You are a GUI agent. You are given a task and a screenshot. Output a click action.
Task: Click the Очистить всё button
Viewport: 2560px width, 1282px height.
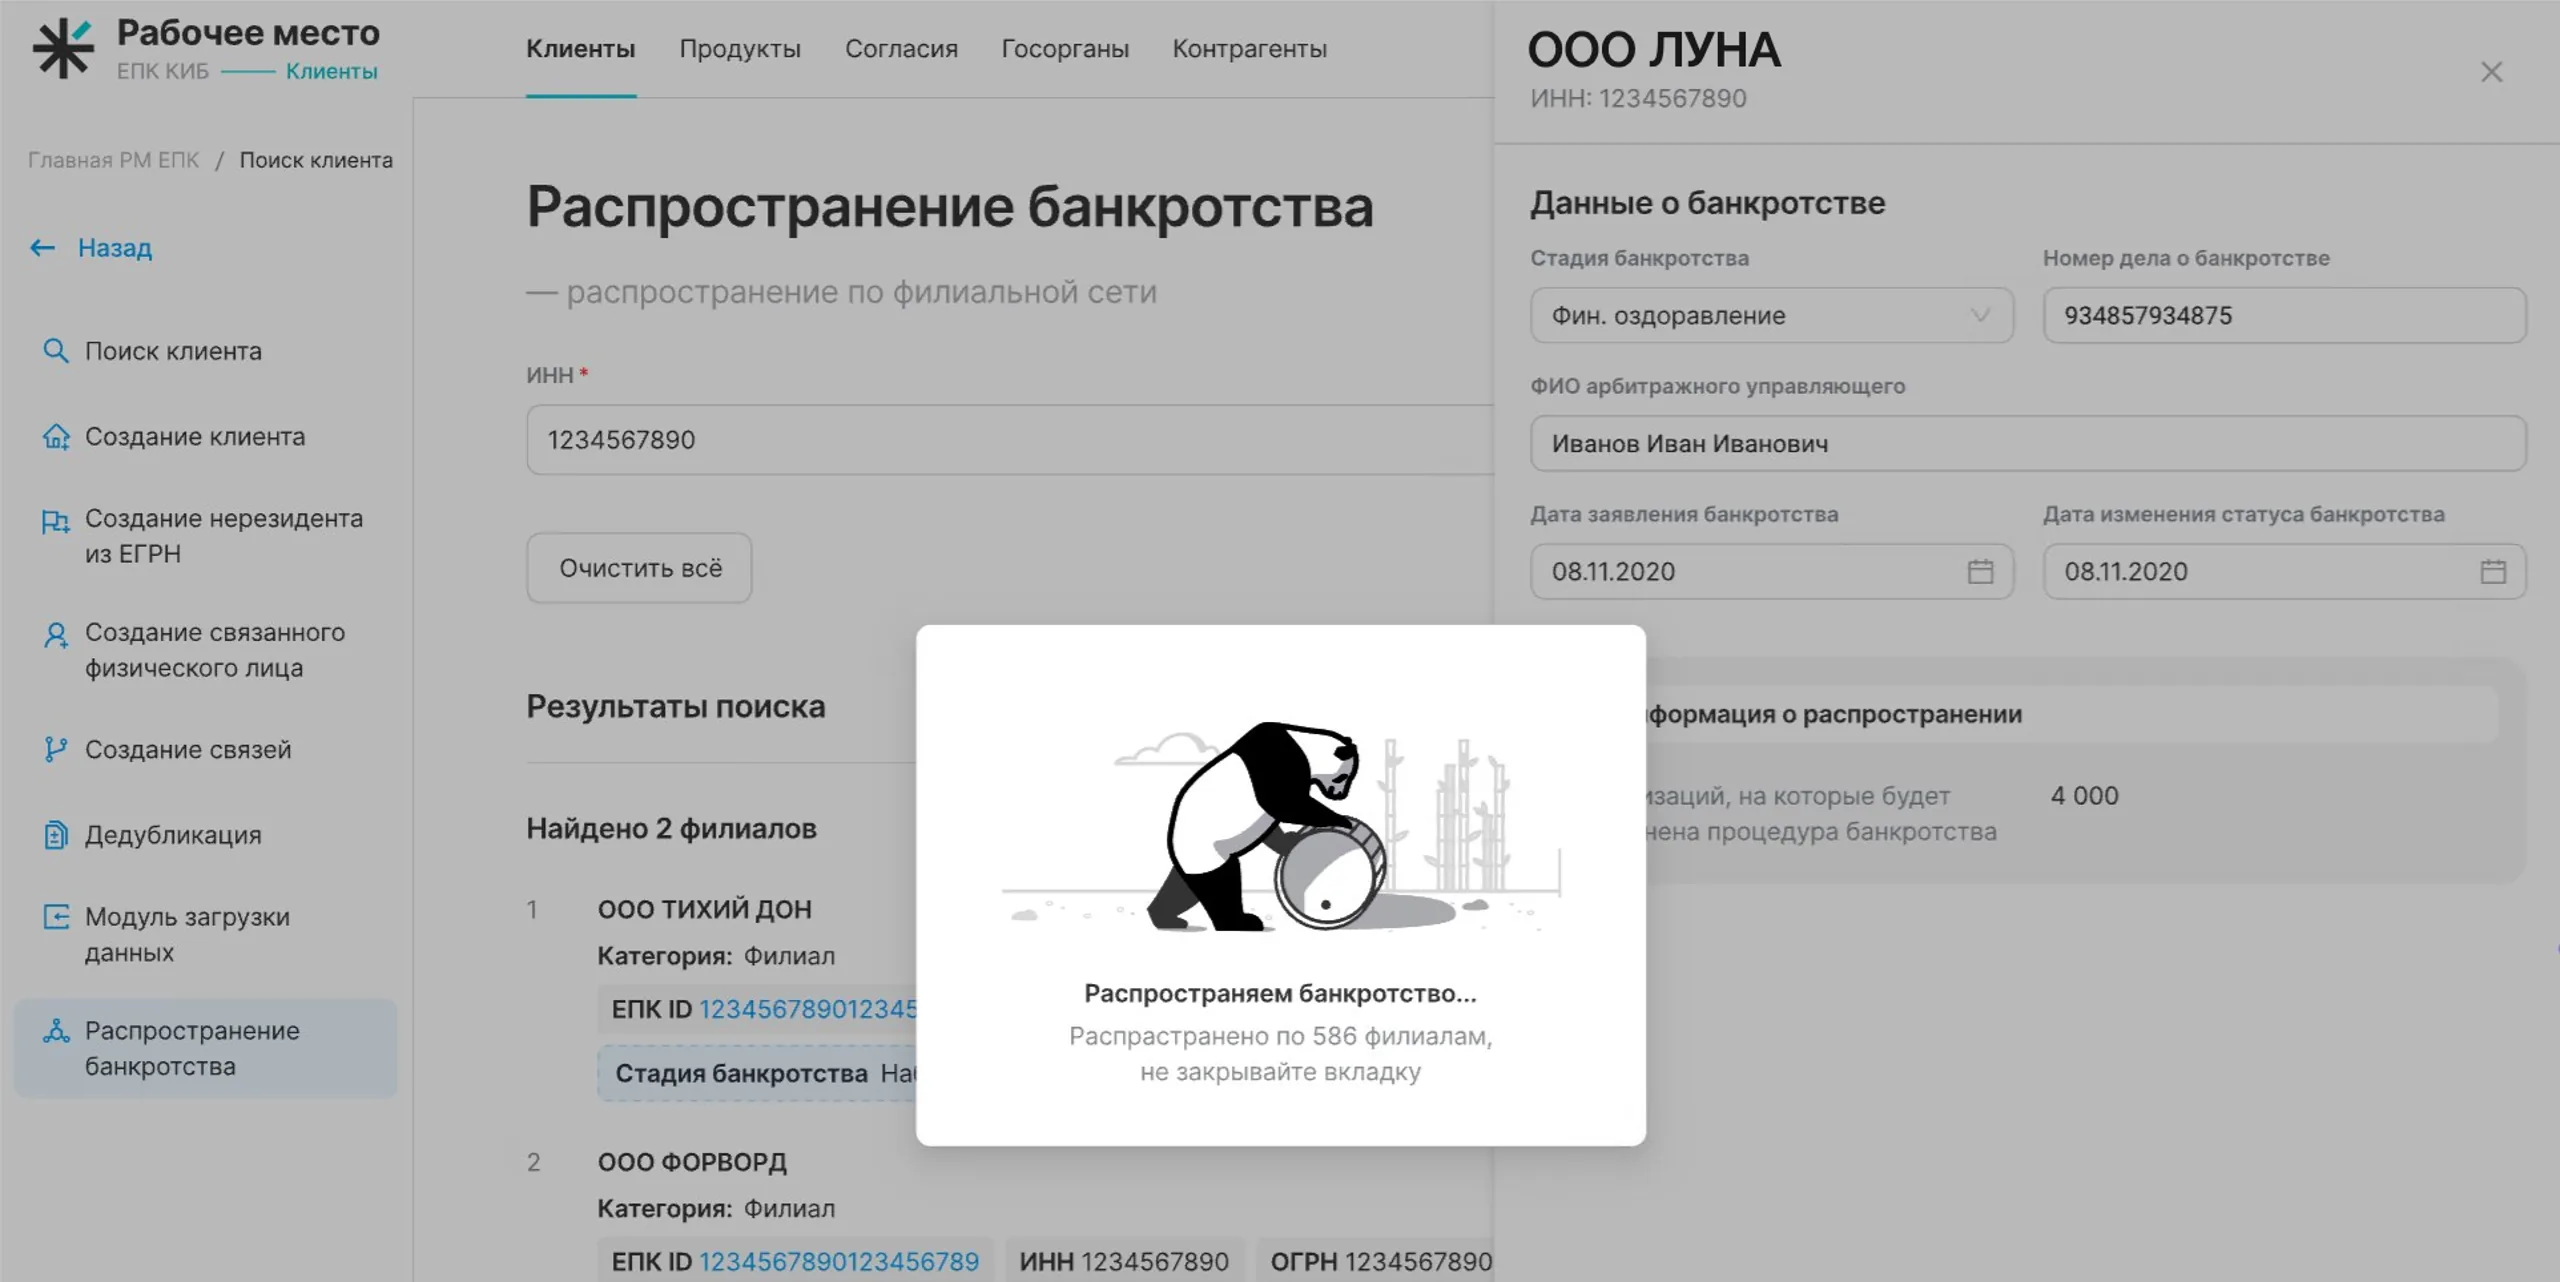(639, 568)
